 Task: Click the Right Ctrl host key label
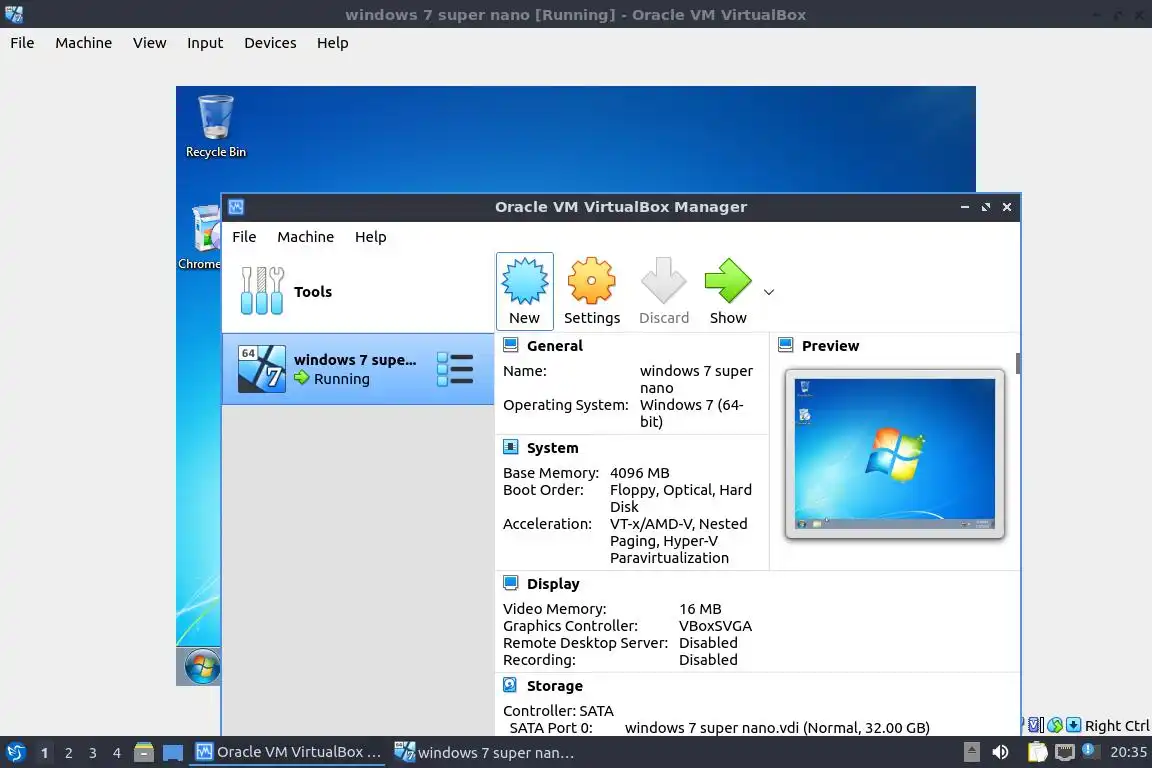point(1117,725)
